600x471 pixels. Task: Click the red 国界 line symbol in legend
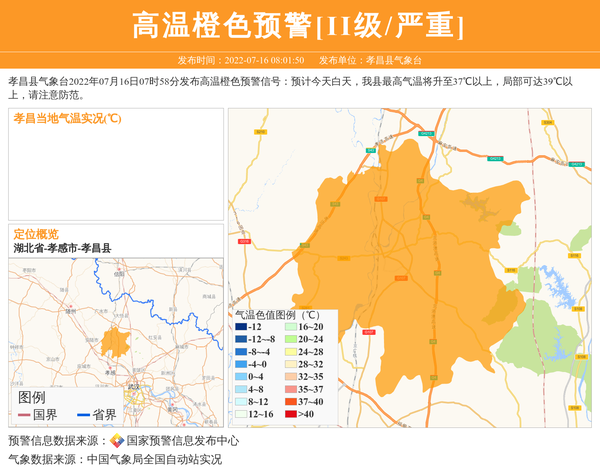[x=24, y=415]
